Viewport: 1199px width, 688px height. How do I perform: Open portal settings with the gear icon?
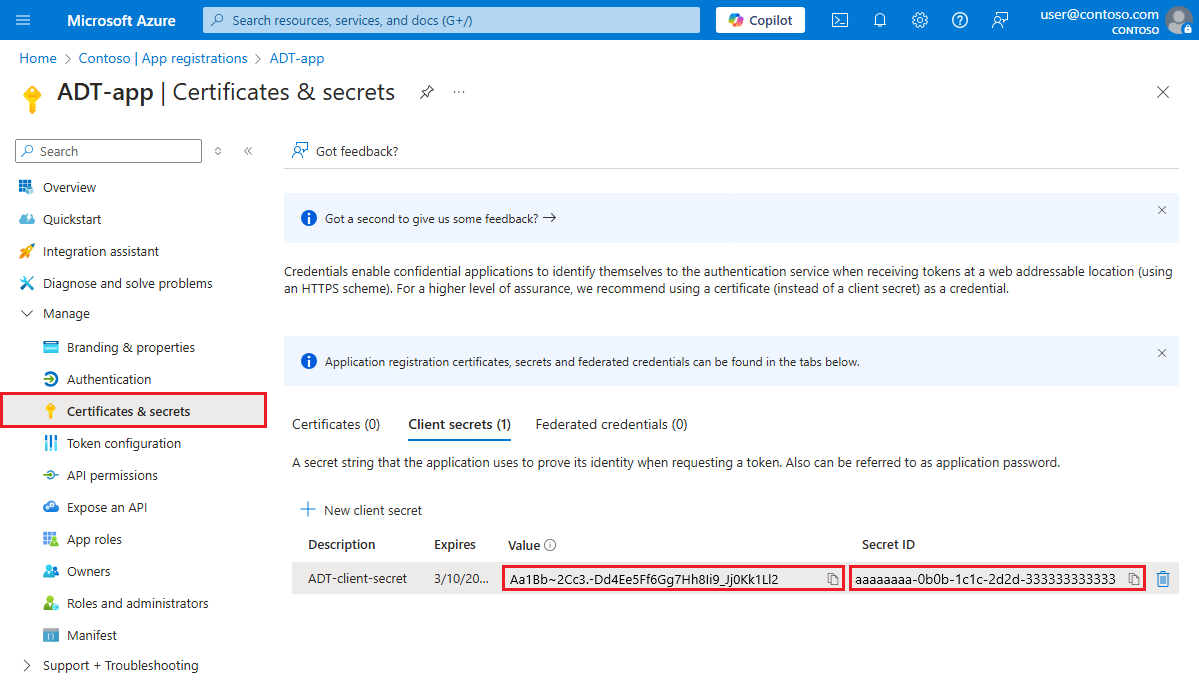coord(919,19)
